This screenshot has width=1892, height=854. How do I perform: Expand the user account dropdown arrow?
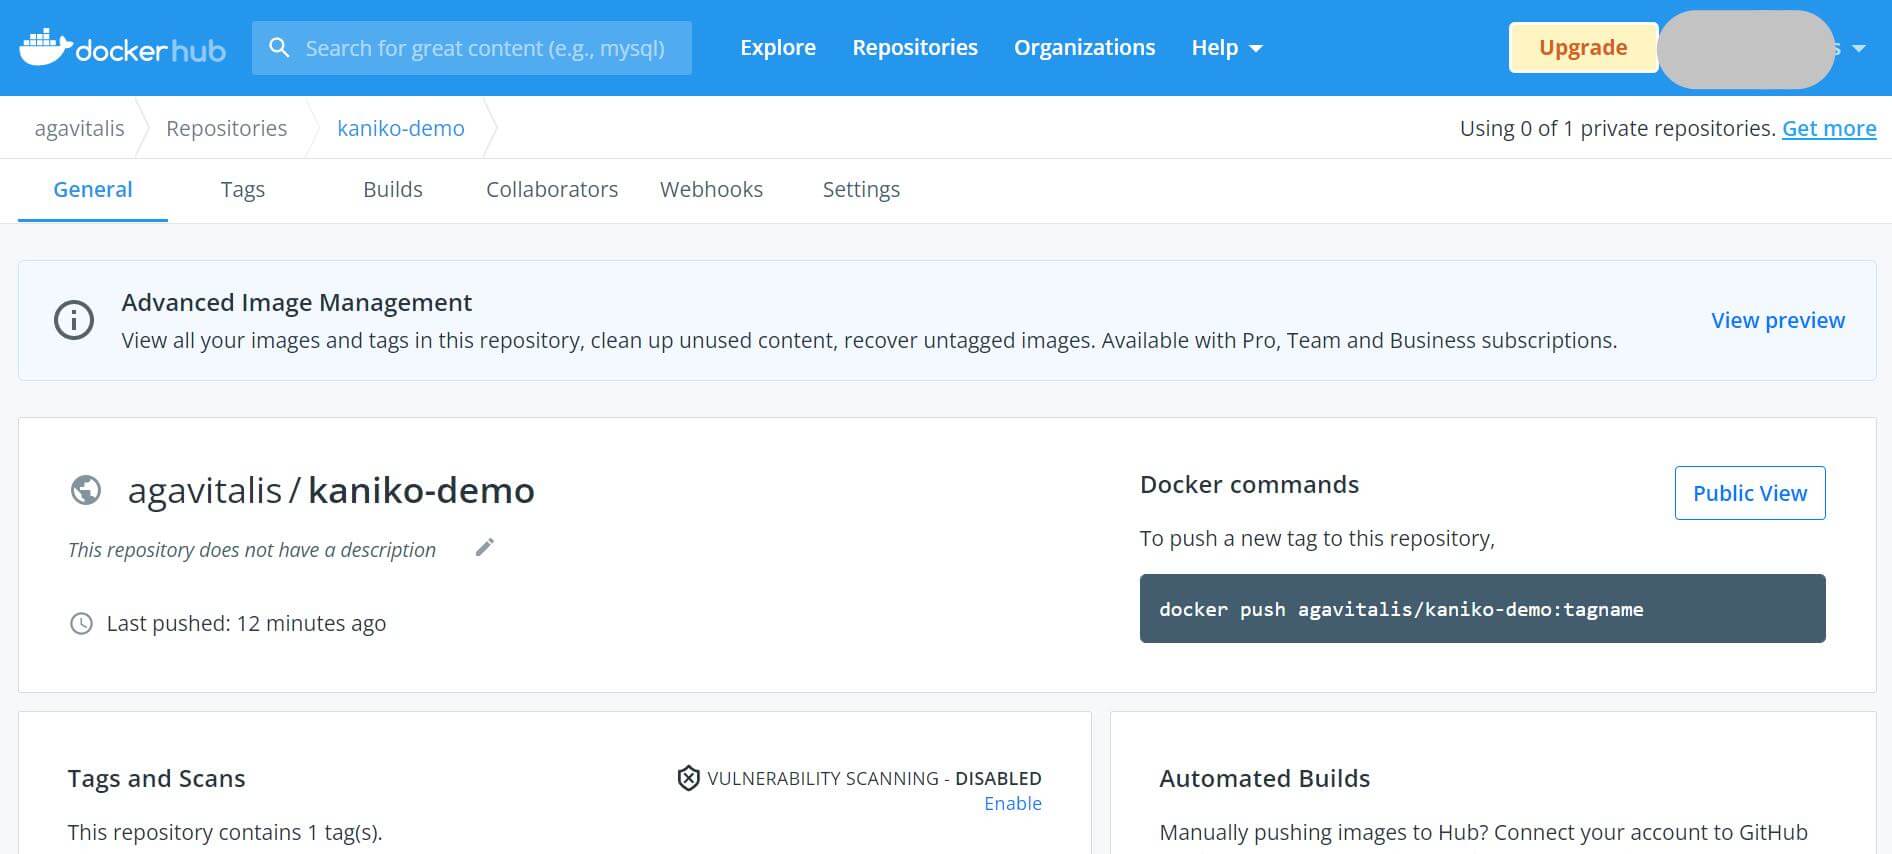click(1859, 48)
